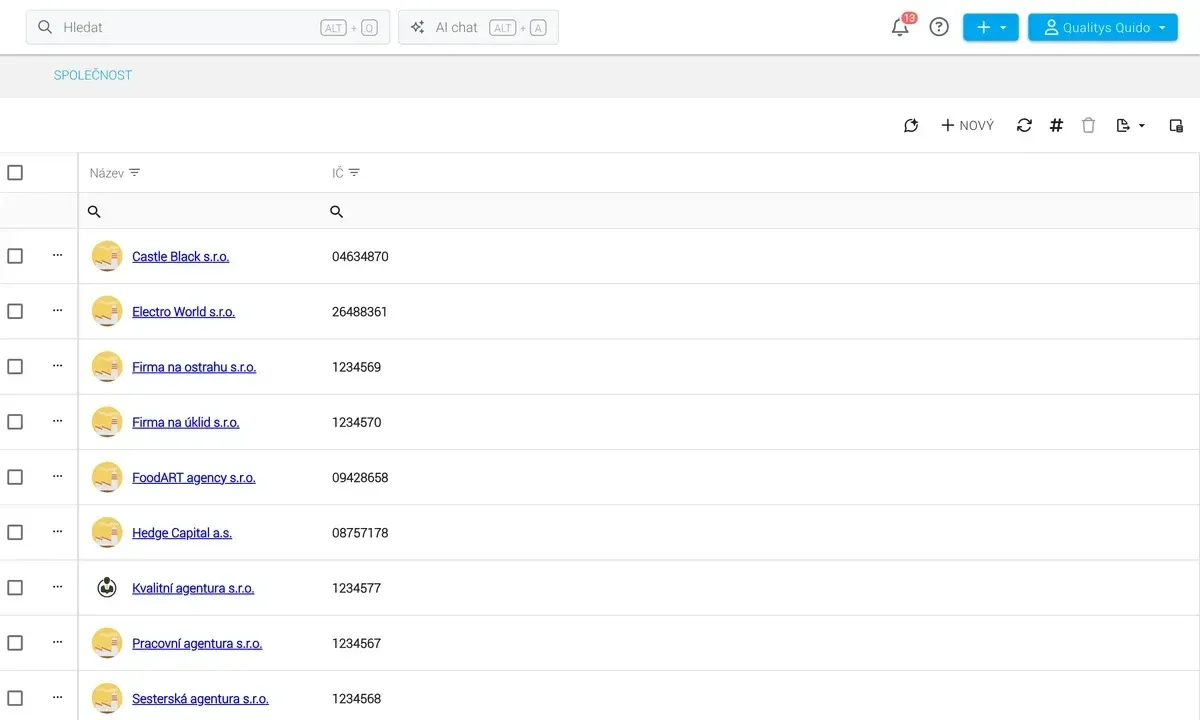The height and width of the screenshot is (720, 1200).
Task: Click the hashtag icon in toolbar
Action: coord(1056,125)
